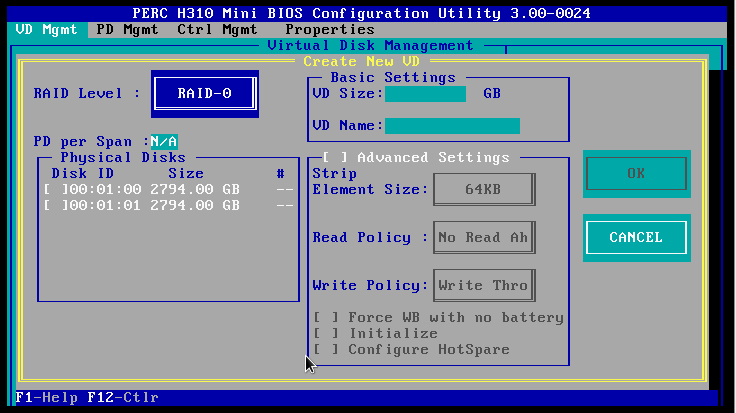Click the CANCEL button
The width and height of the screenshot is (736, 413).
point(636,237)
